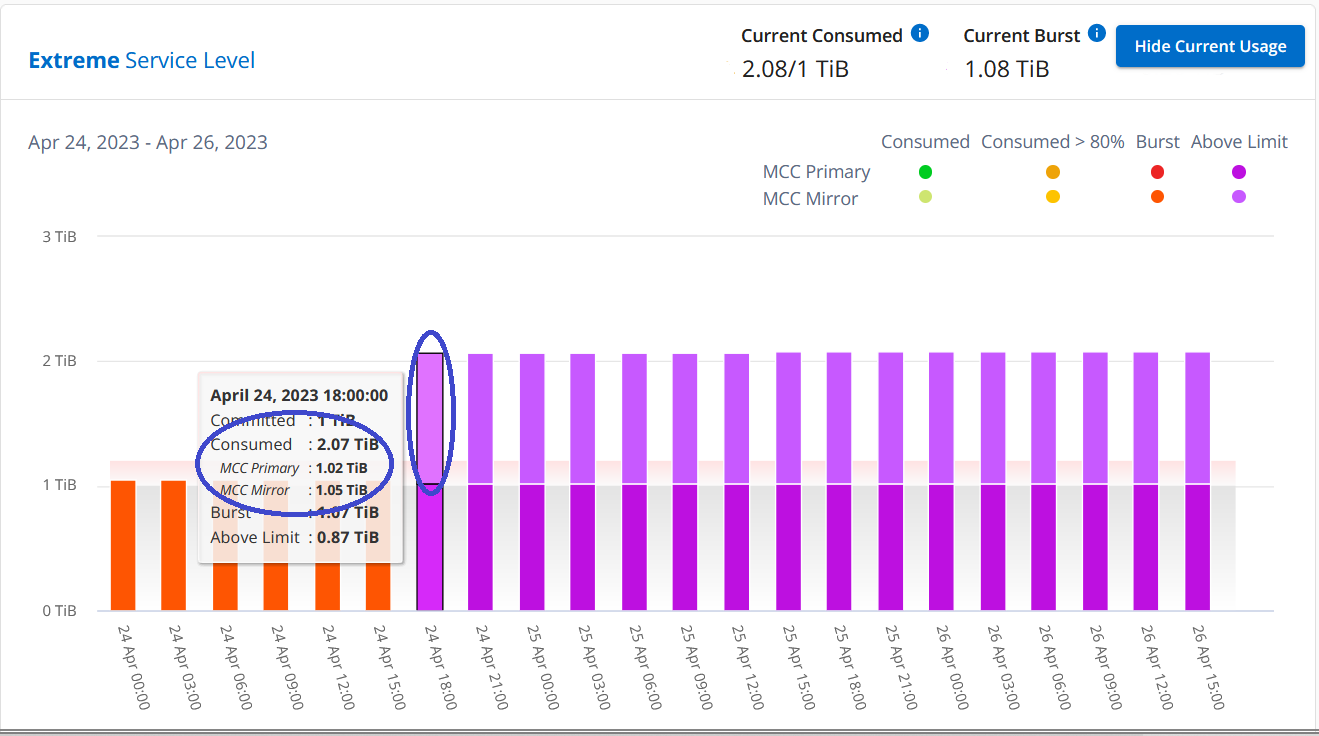The image size is (1319, 736).
Task: Click info icon beside Current Burst
Action: (1097, 33)
